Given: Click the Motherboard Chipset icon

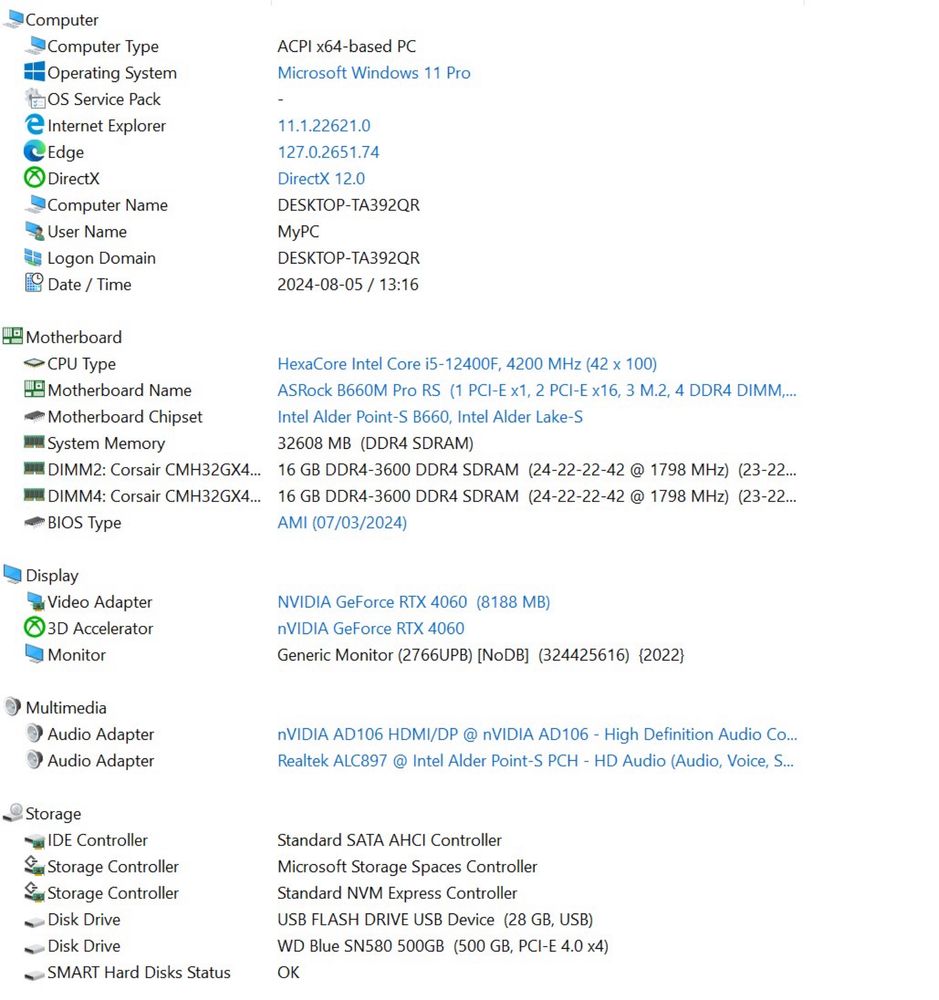Looking at the screenshot, I should [x=34, y=416].
